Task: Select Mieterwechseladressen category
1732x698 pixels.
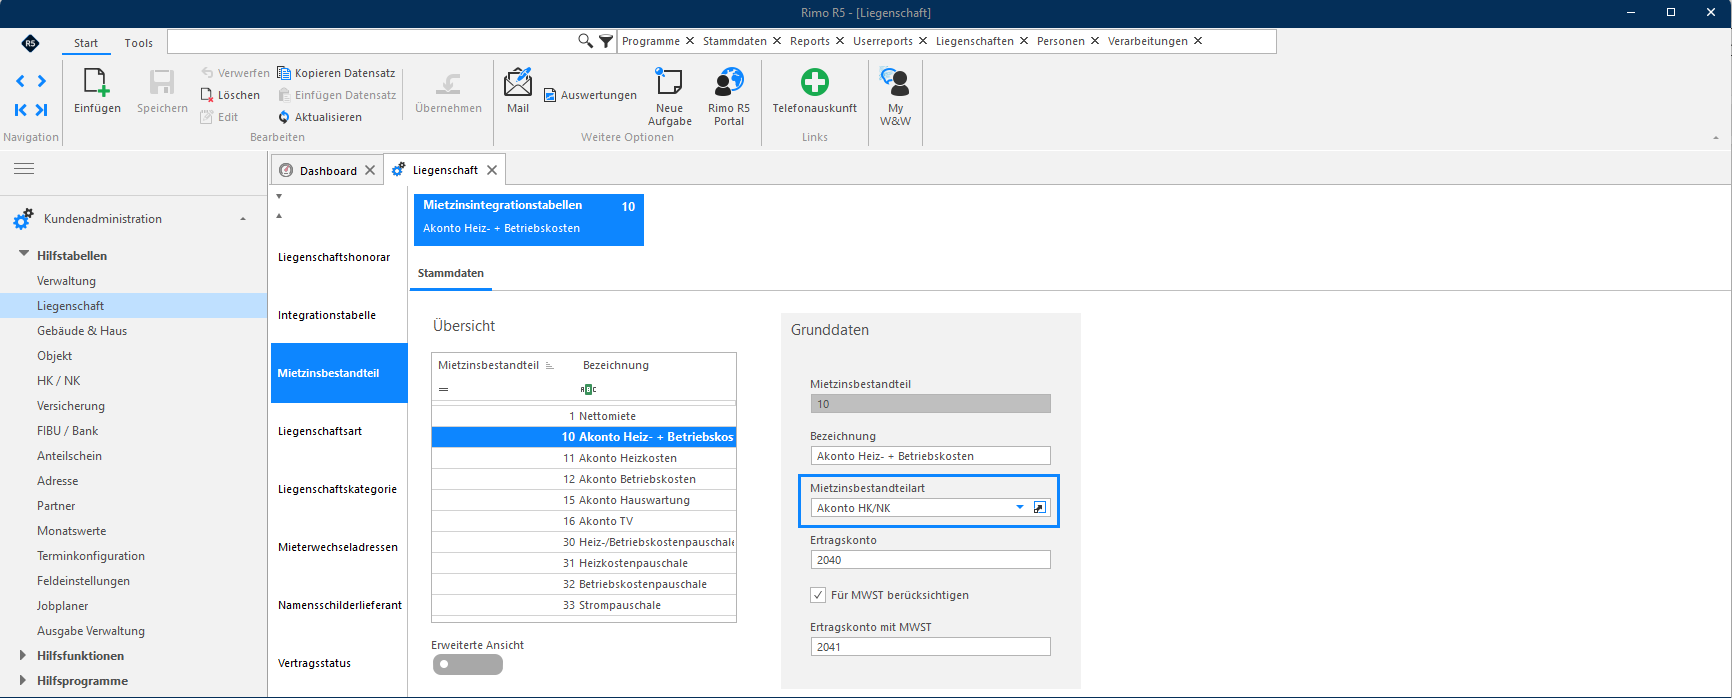Action: [339, 547]
